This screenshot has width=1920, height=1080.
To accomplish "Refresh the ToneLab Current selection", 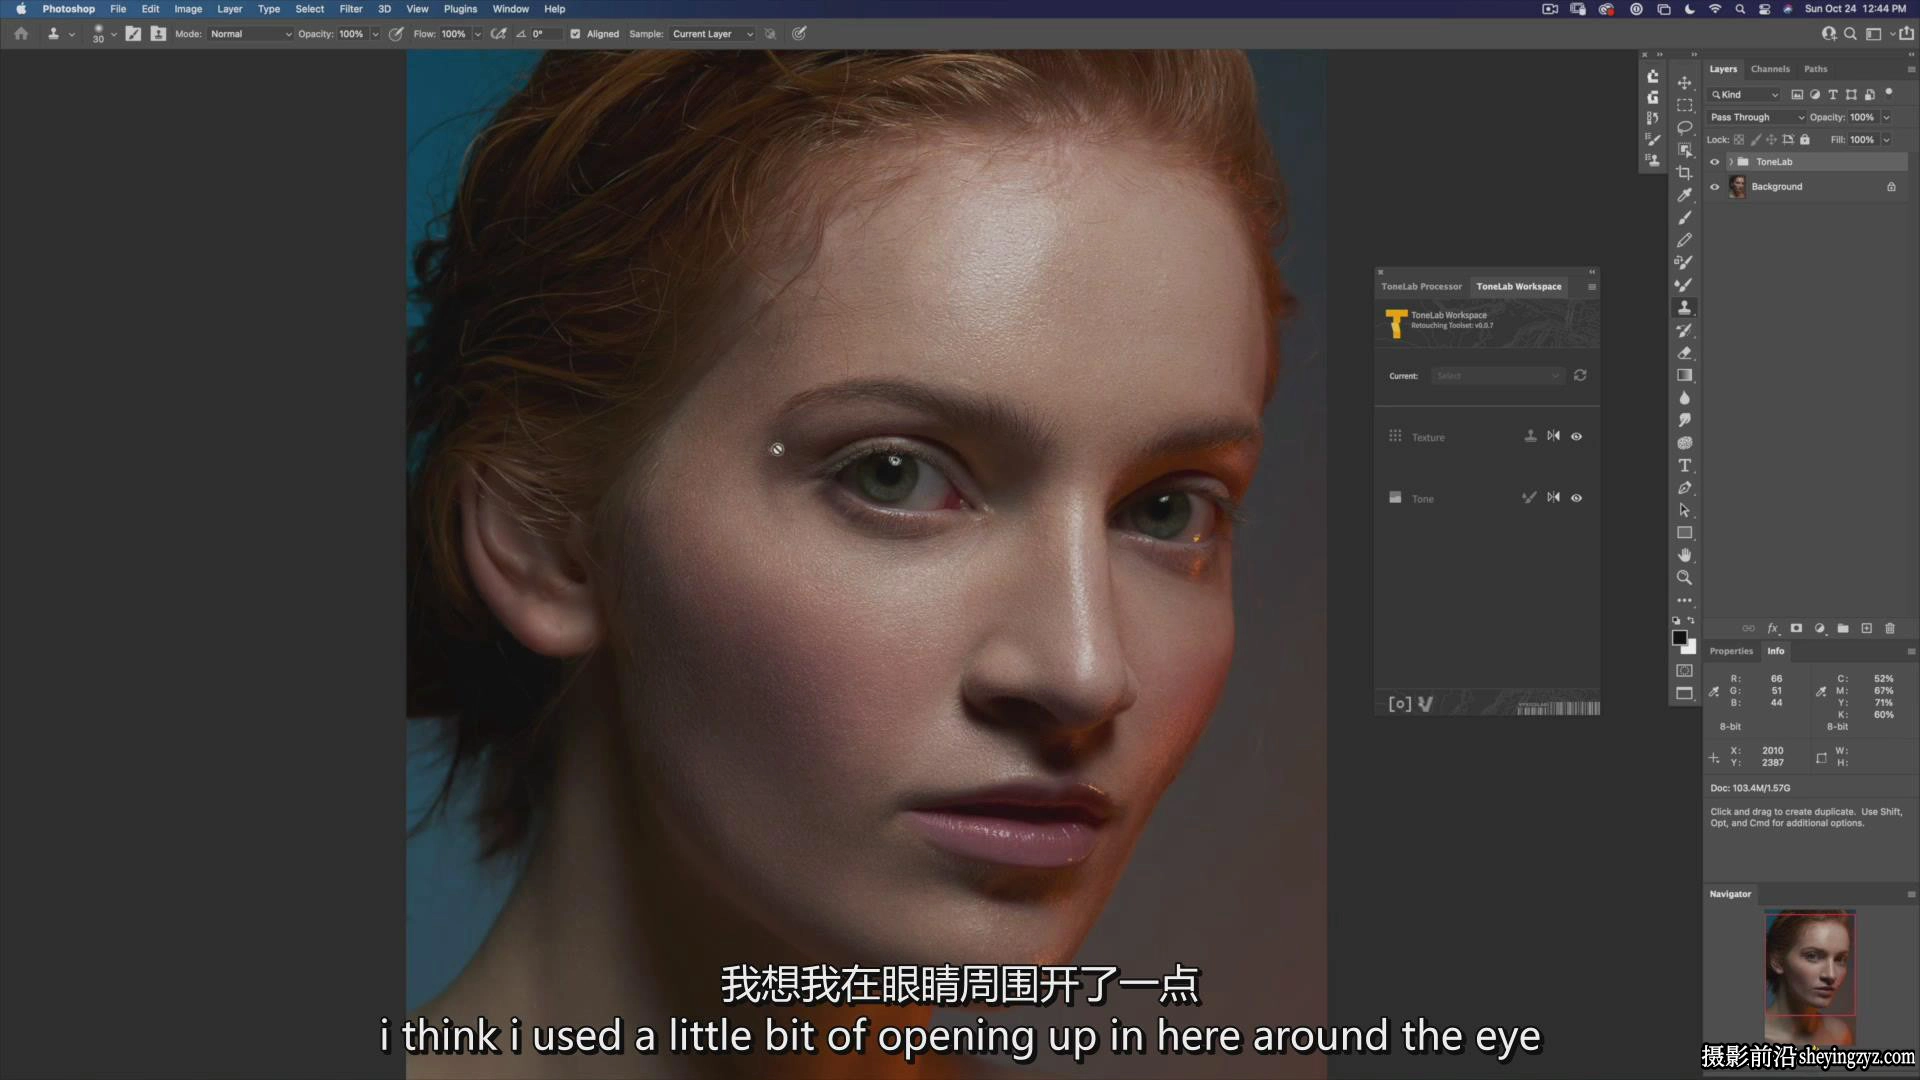I will tap(1580, 375).
